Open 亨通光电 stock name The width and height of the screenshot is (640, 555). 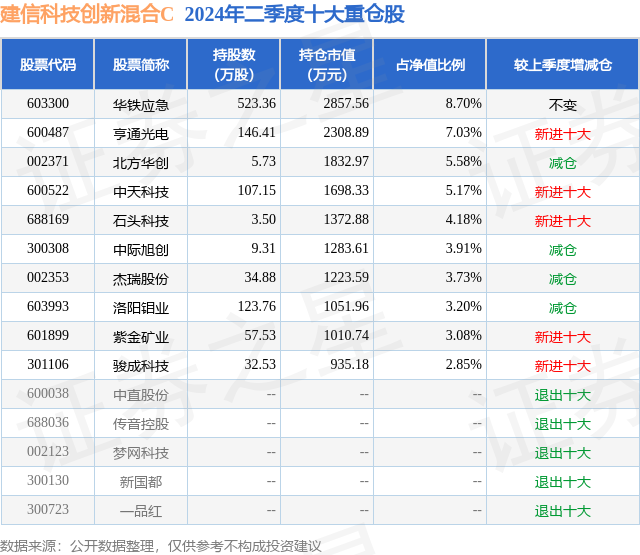pos(141,133)
